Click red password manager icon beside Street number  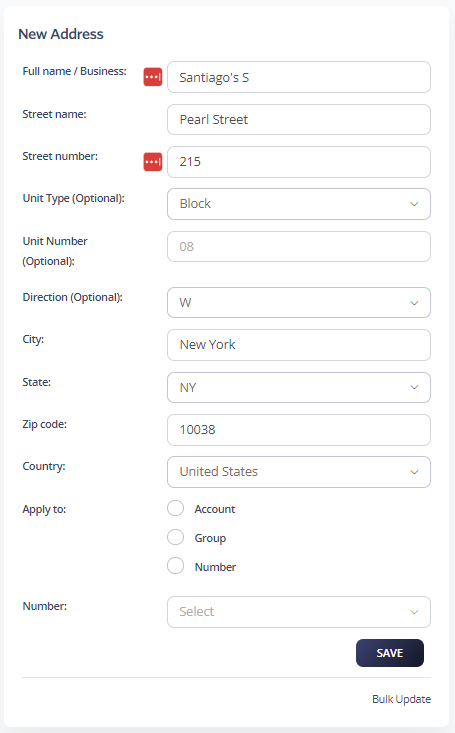click(x=152, y=162)
